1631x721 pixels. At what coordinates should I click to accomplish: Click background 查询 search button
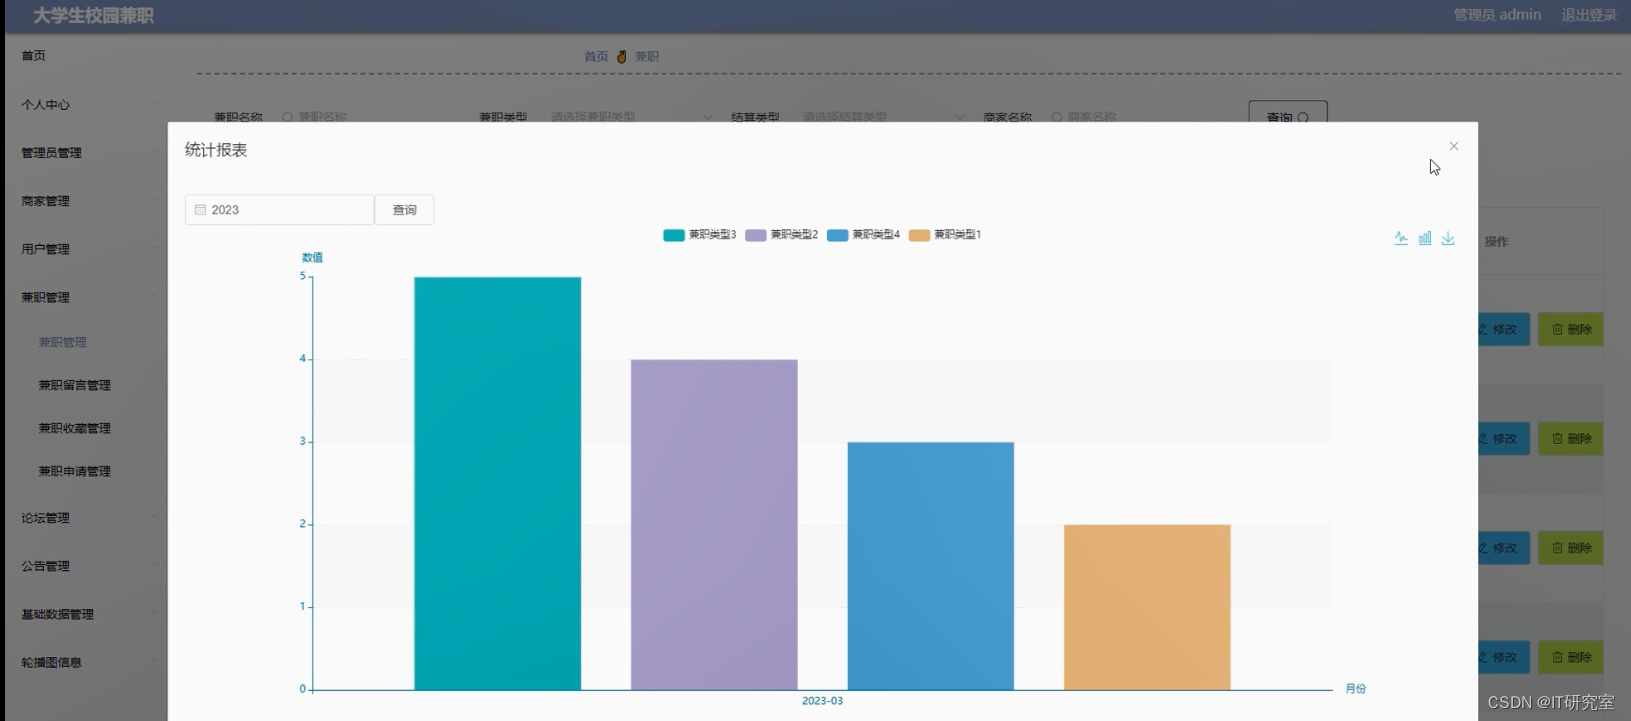click(x=1288, y=112)
